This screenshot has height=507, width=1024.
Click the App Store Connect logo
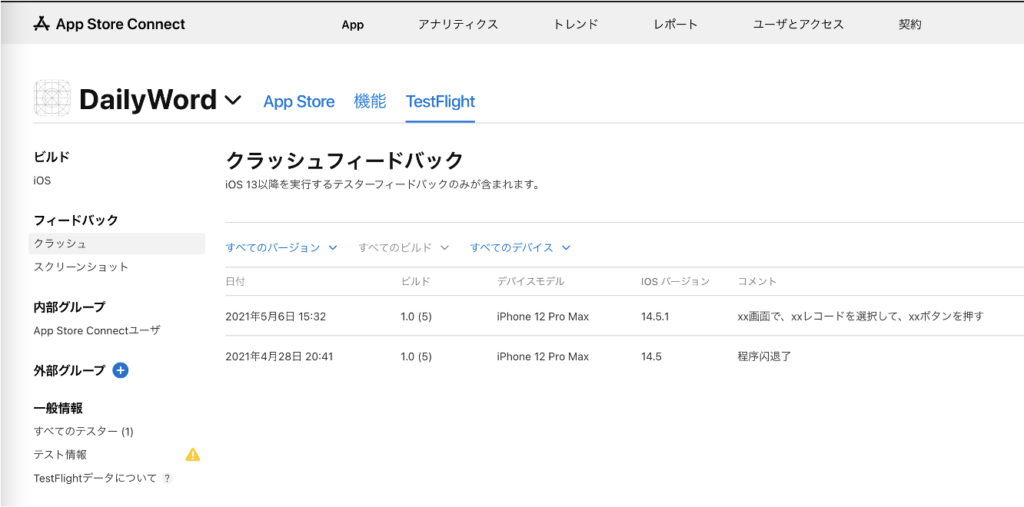(x=109, y=24)
